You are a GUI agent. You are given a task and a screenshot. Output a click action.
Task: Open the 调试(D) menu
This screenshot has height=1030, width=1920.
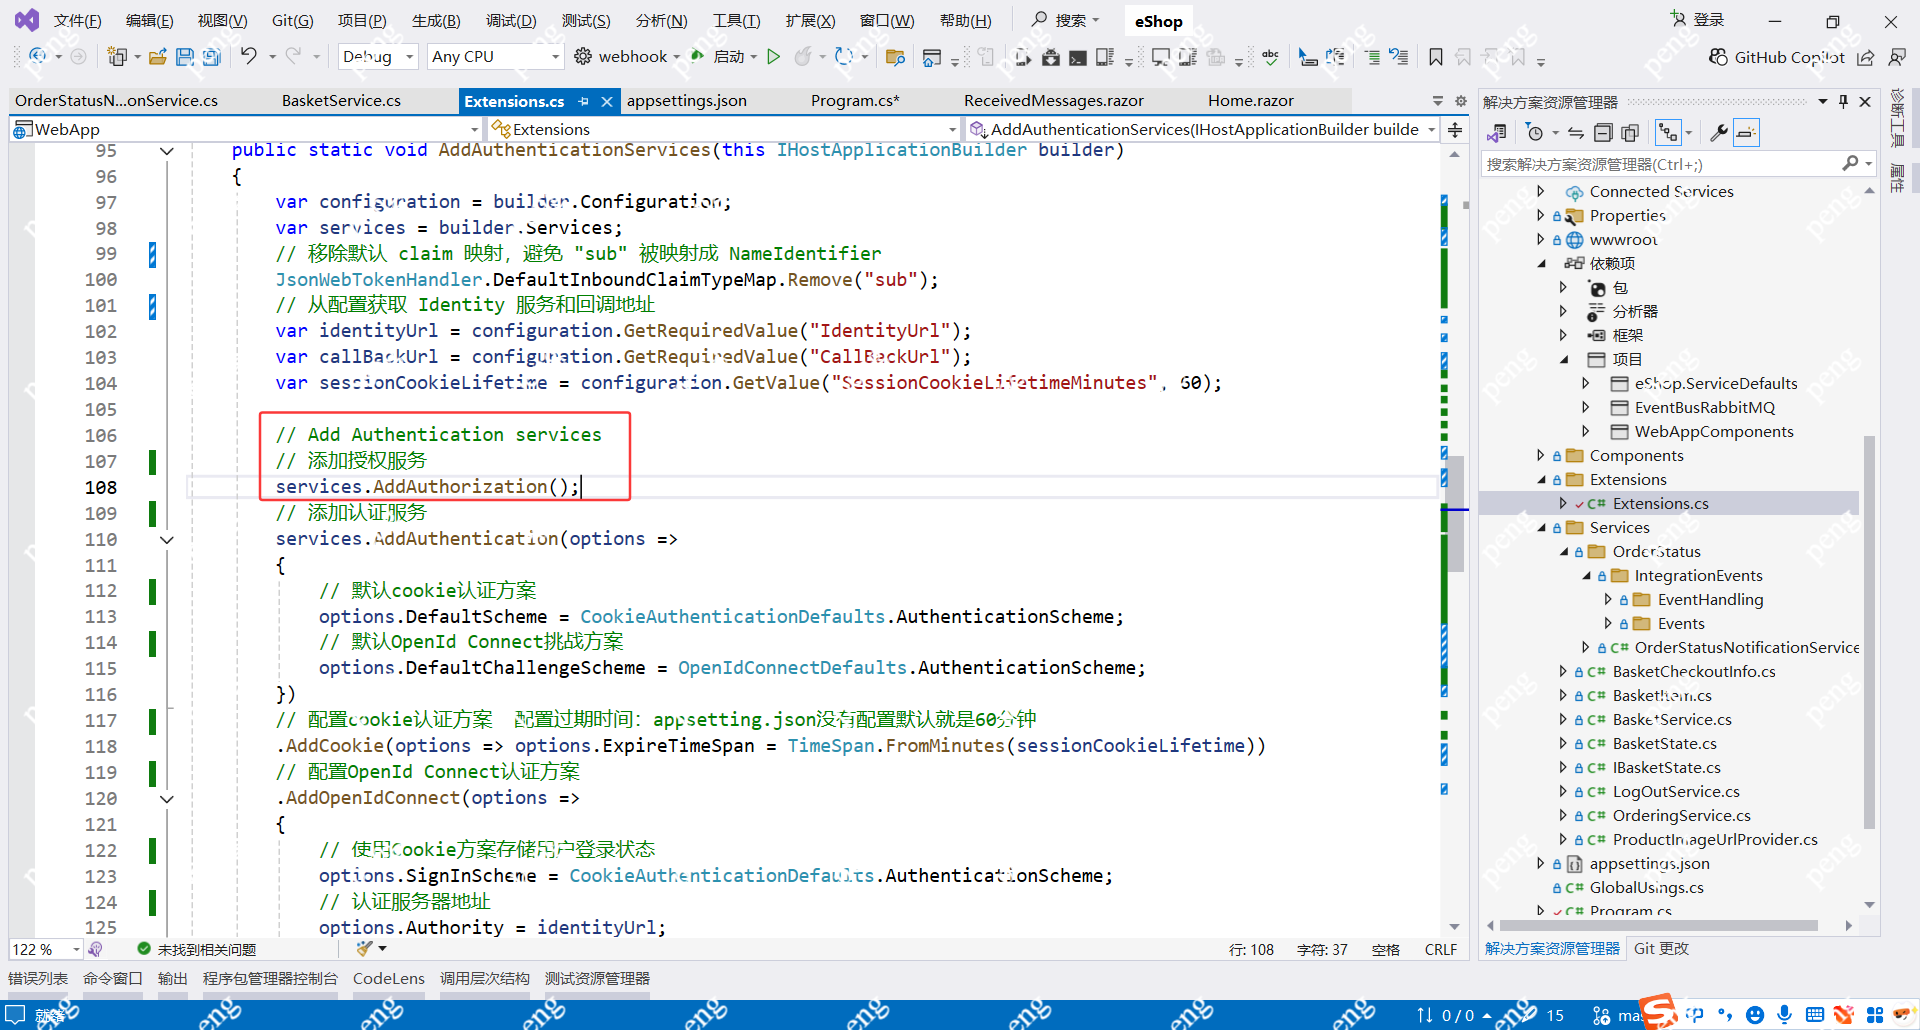point(510,21)
